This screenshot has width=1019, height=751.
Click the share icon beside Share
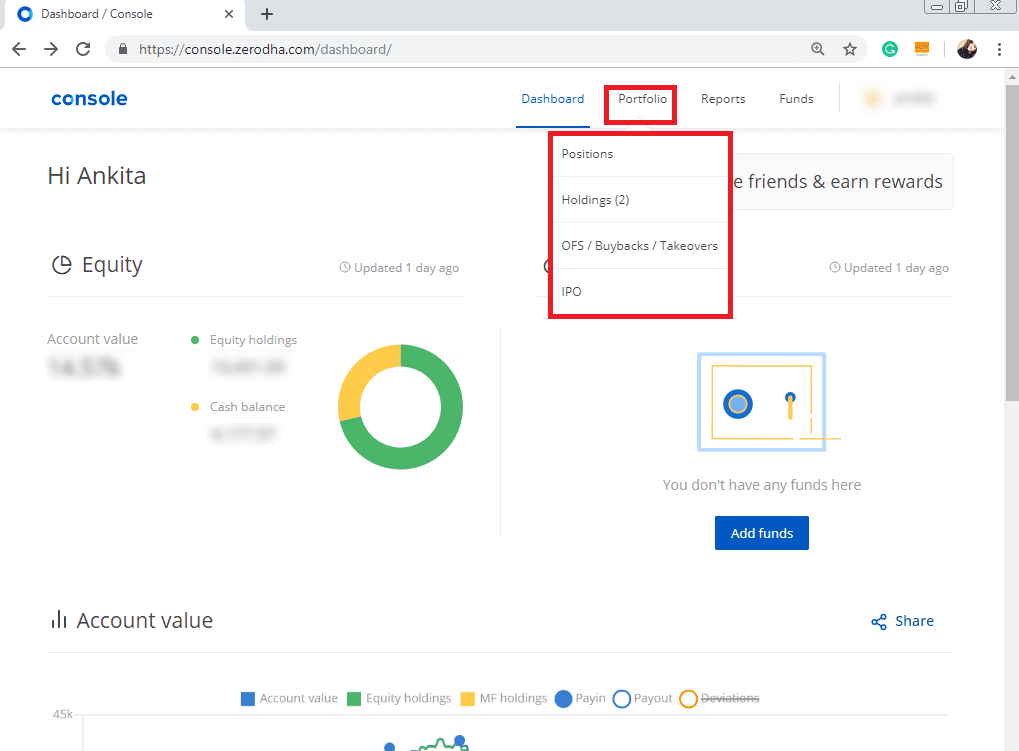(x=879, y=622)
